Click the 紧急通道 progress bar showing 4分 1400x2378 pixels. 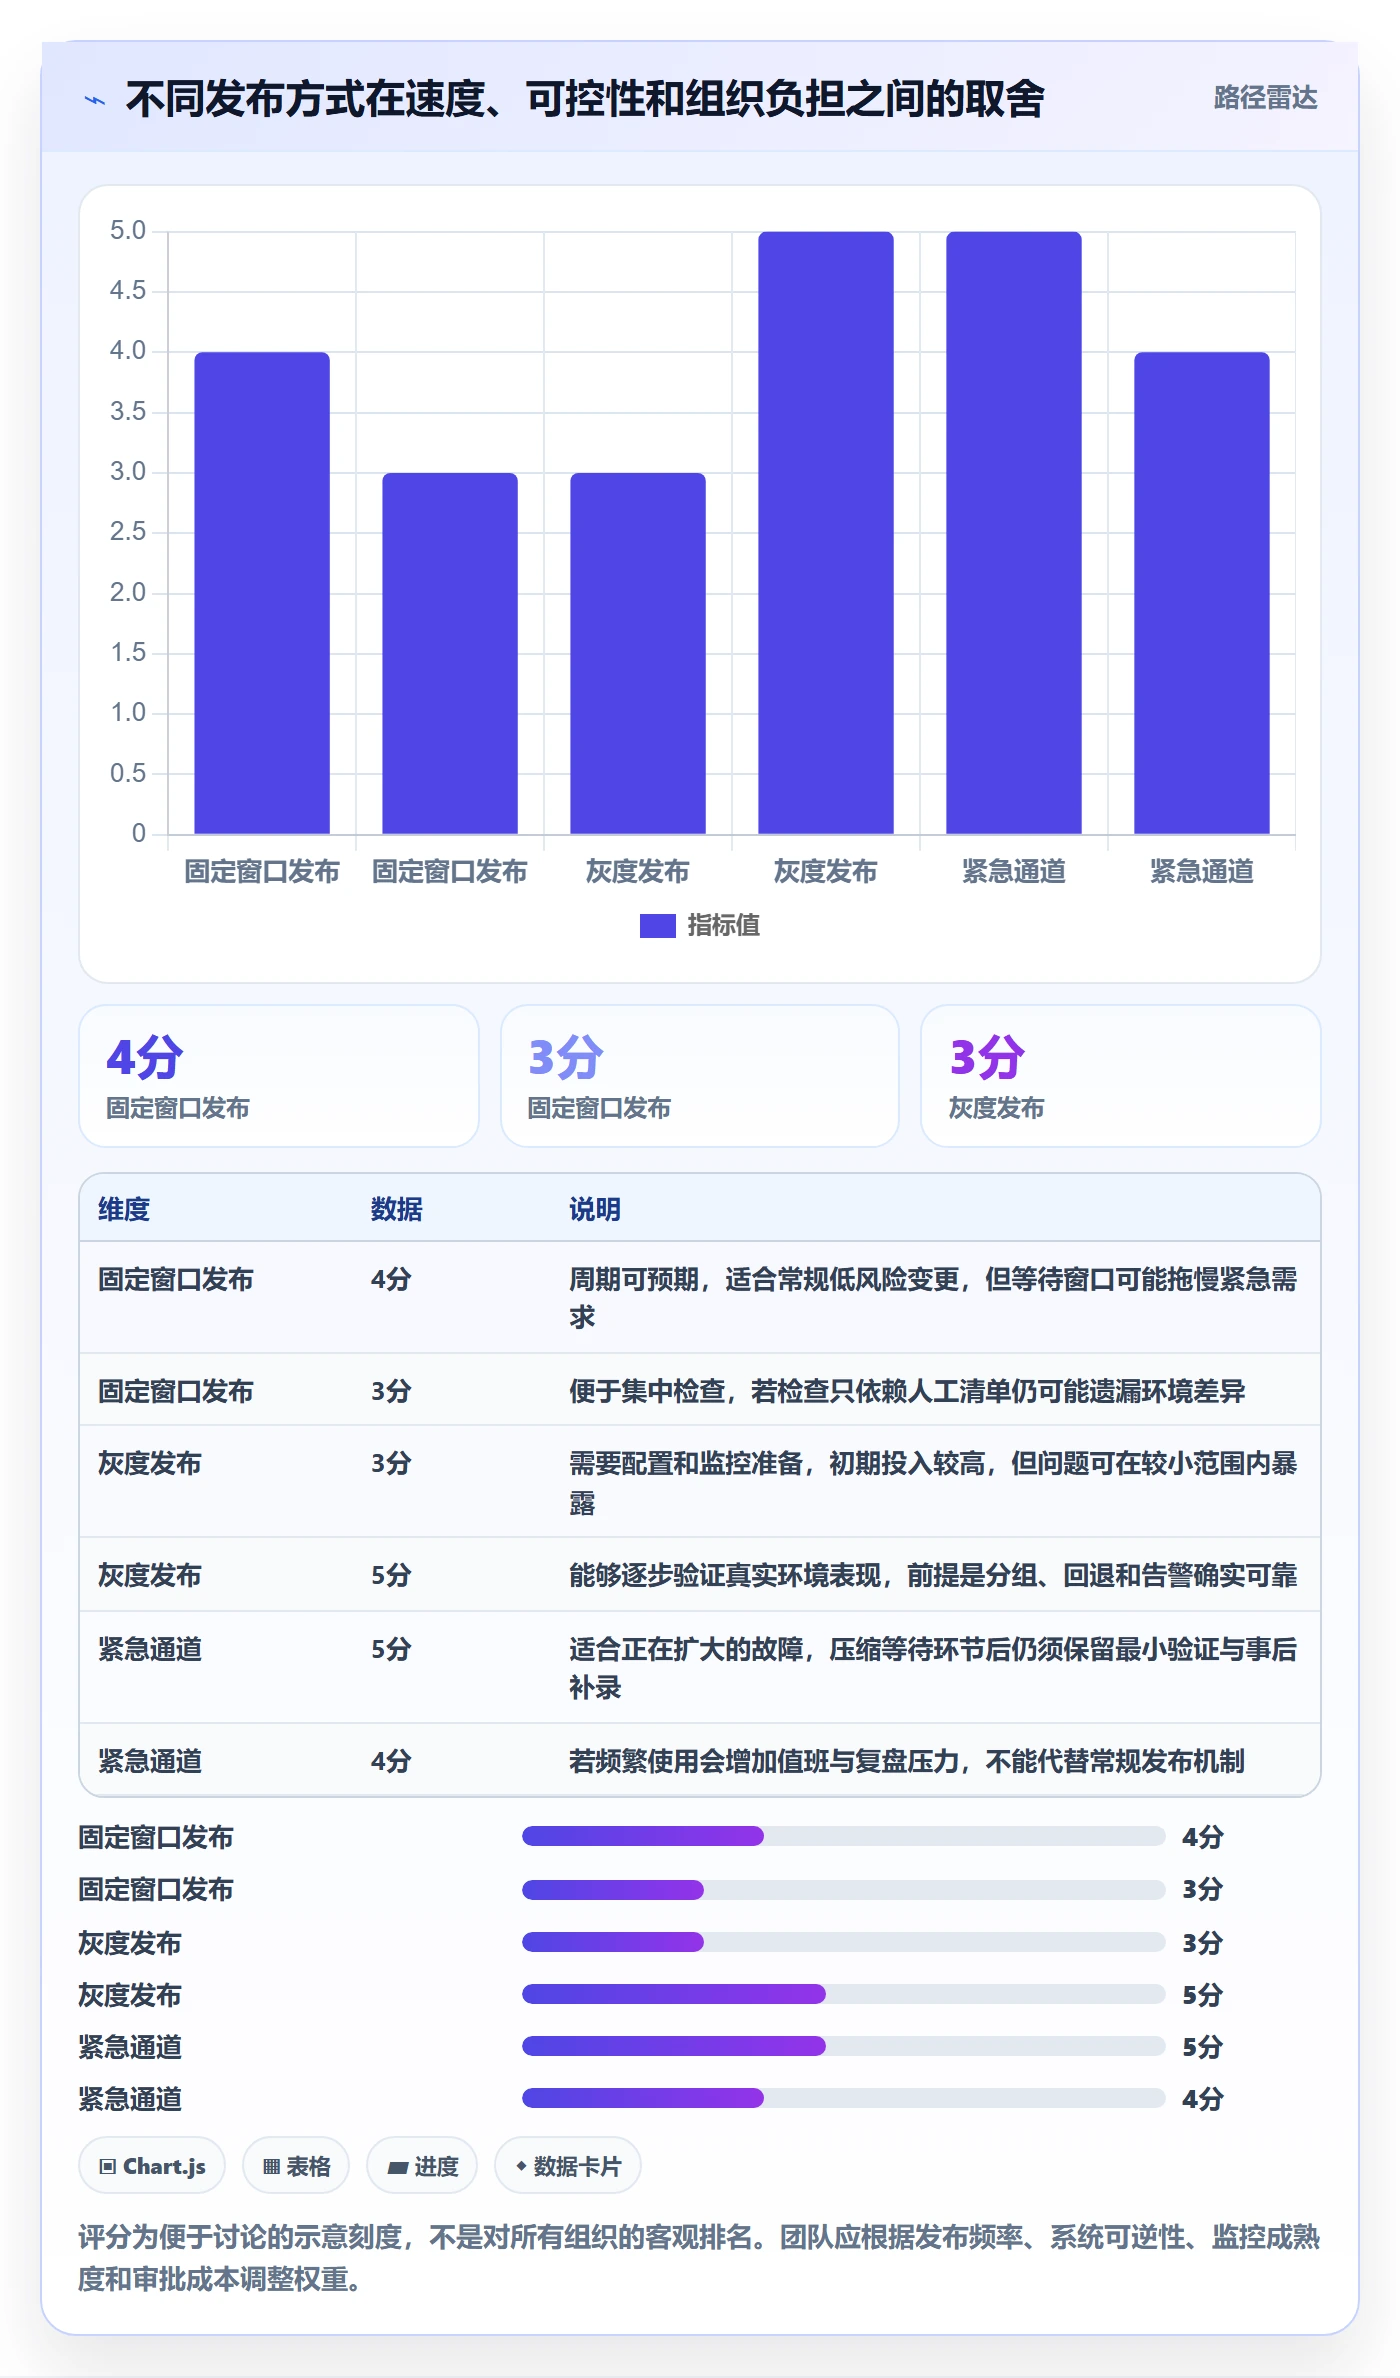(x=844, y=2098)
